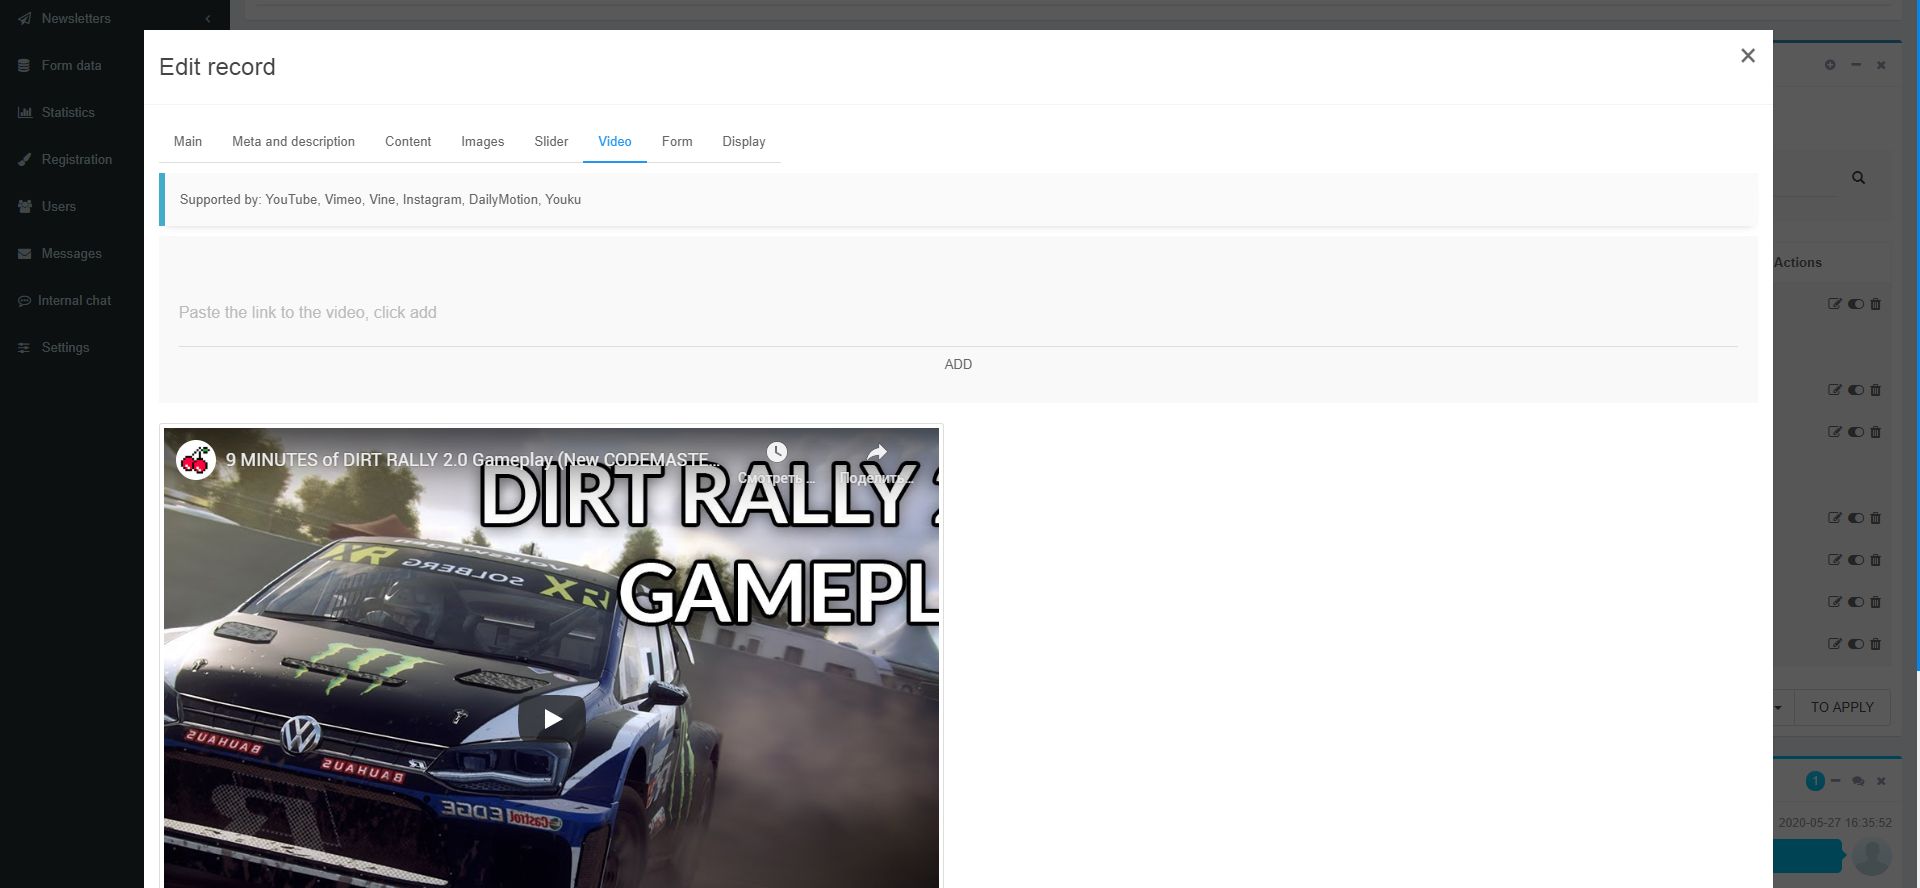Play the Dirt Rally video

click(x=552, y=719)
